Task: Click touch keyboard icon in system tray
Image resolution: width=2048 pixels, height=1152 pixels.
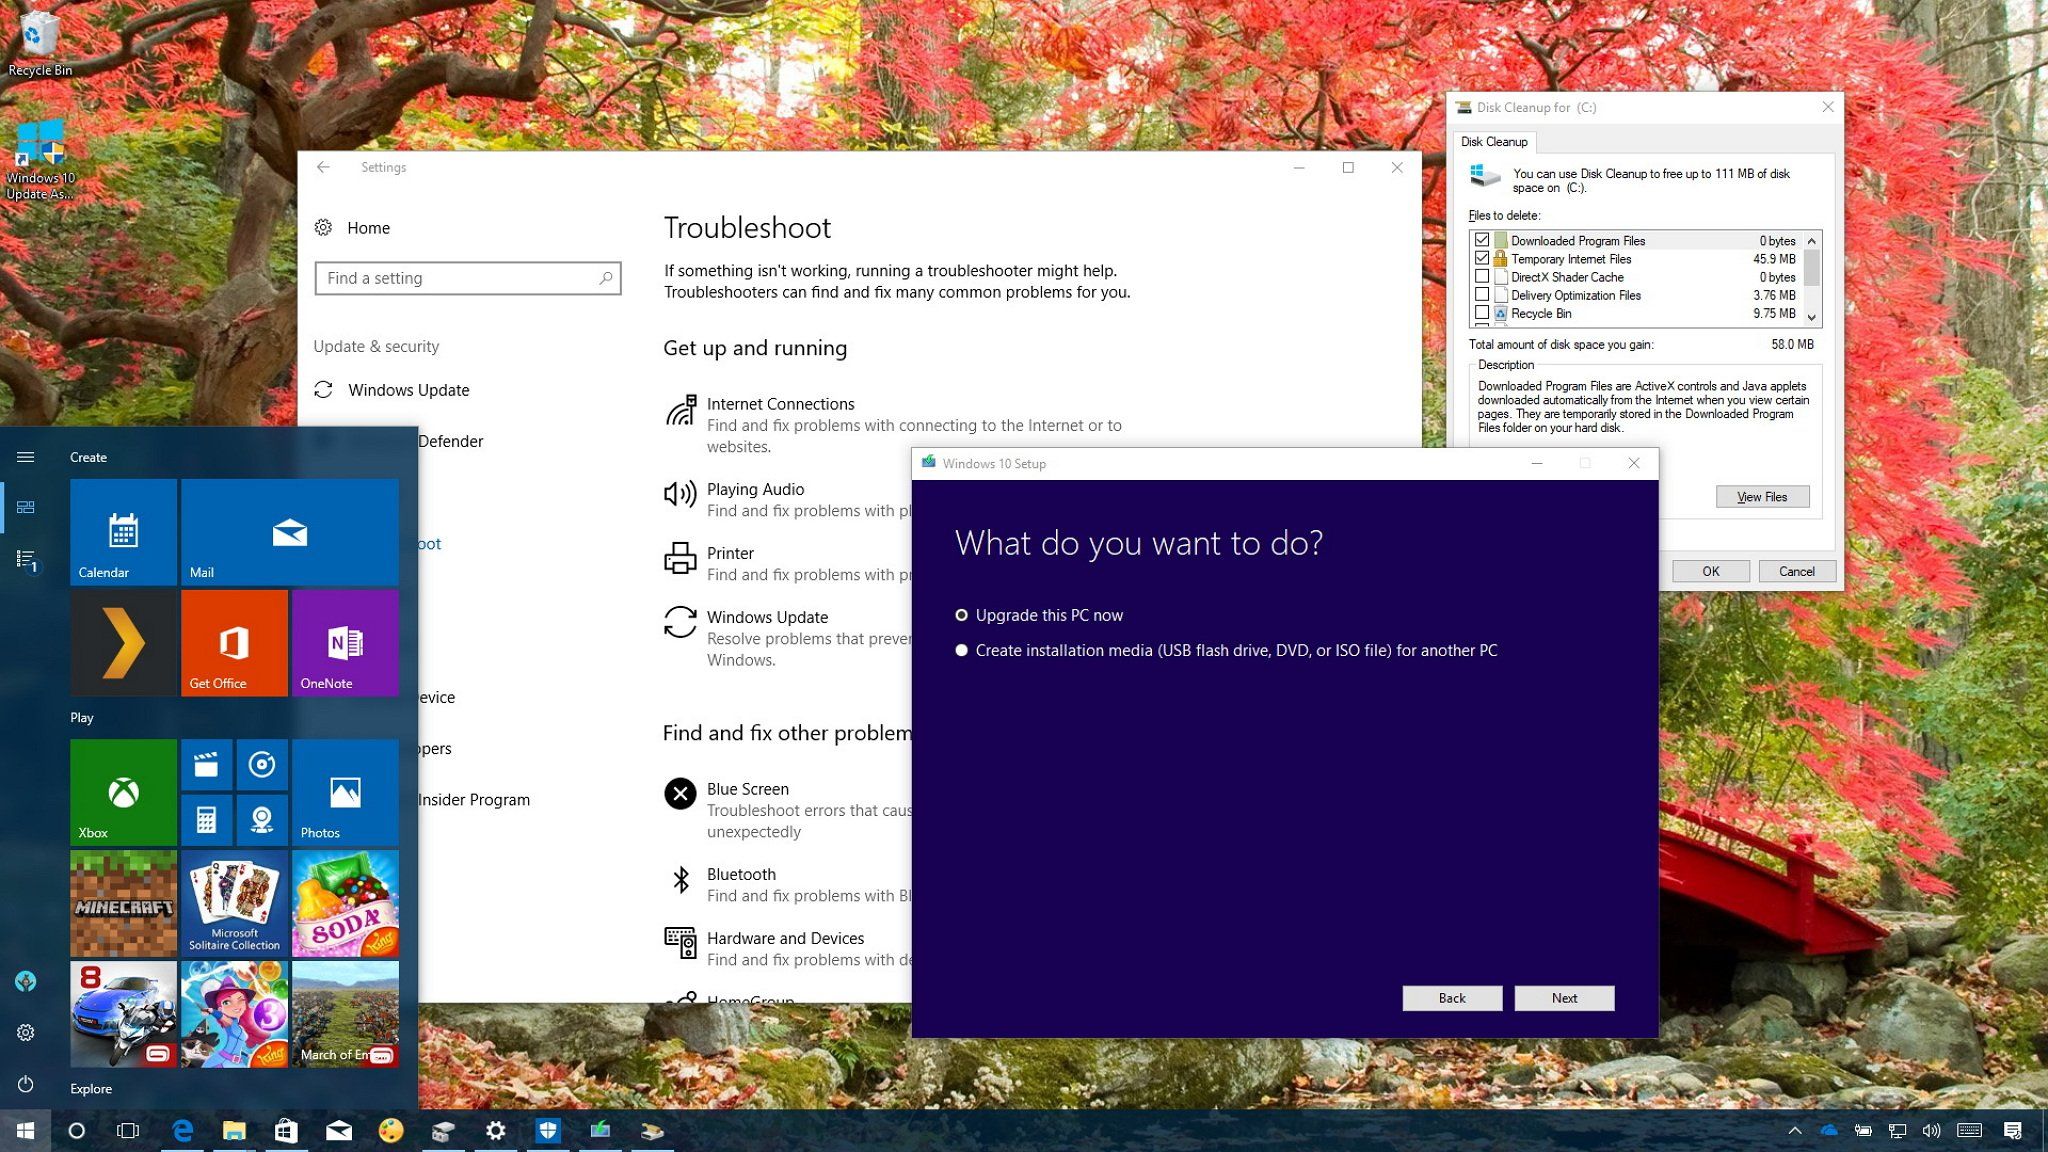Action: [x=1969, y=1131]
